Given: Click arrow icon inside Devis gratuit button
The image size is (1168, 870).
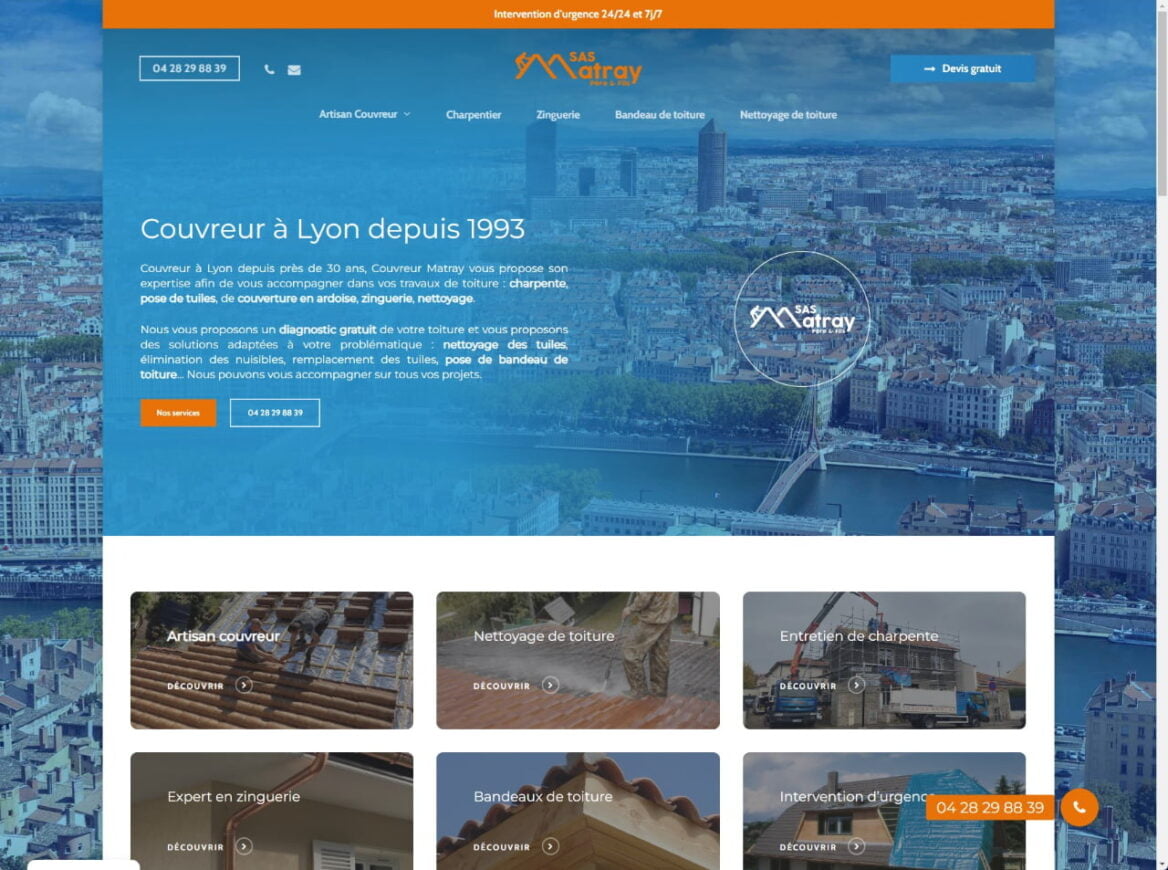Looking at the screenshot, I should (927, 68).
